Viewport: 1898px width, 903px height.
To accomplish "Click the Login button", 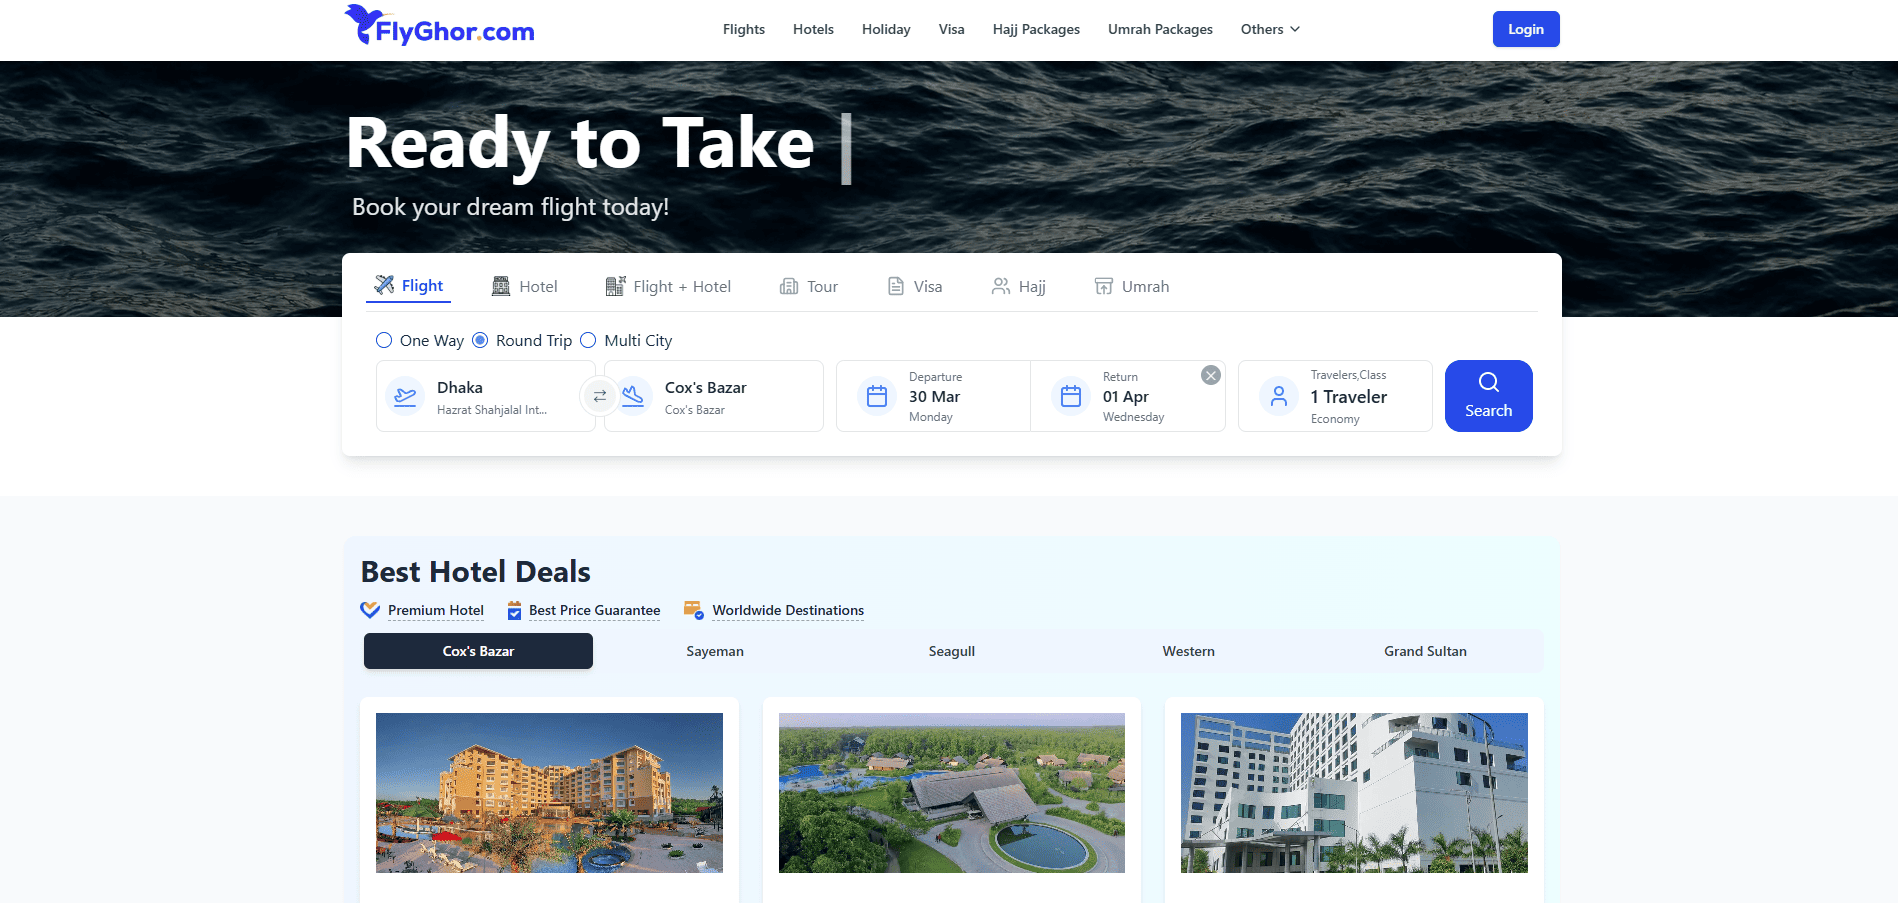I will 1526,29.
